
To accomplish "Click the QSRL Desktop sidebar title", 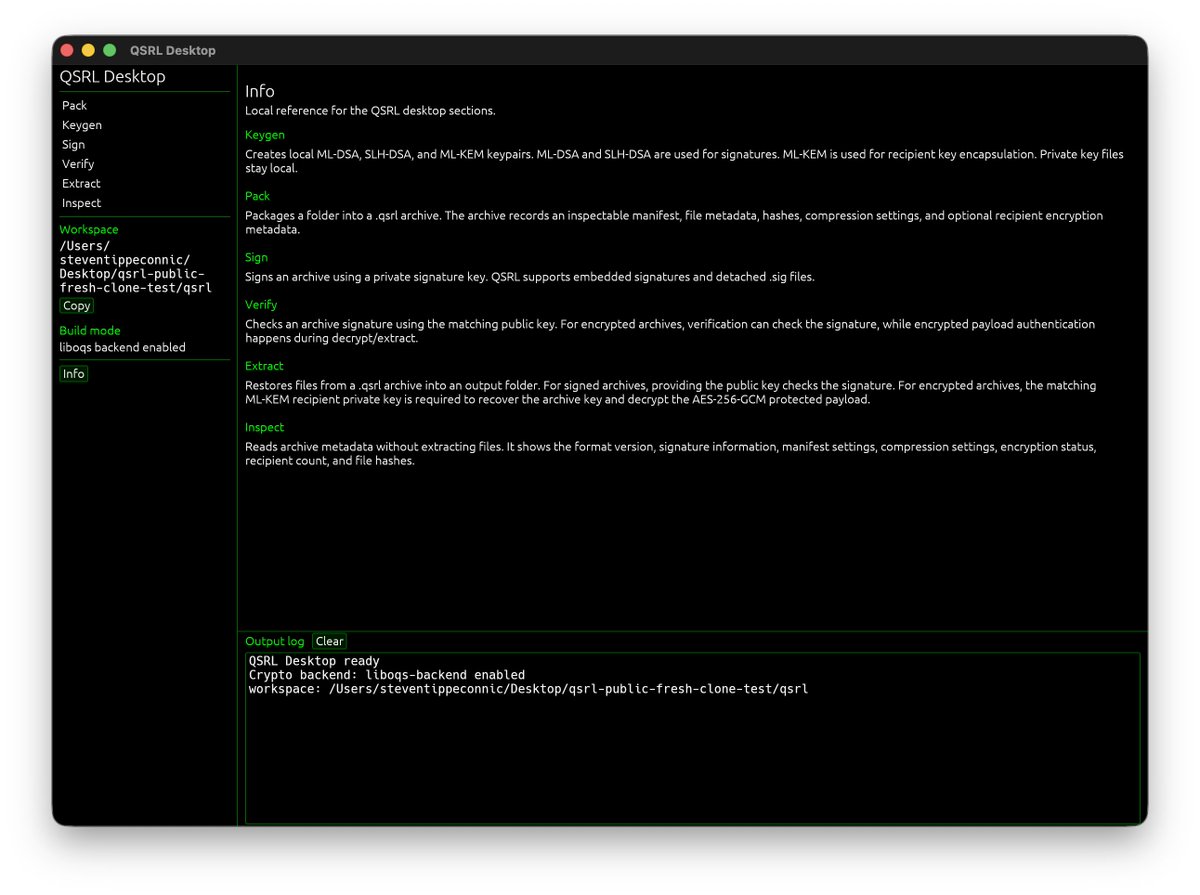I will tap(112, 77).
